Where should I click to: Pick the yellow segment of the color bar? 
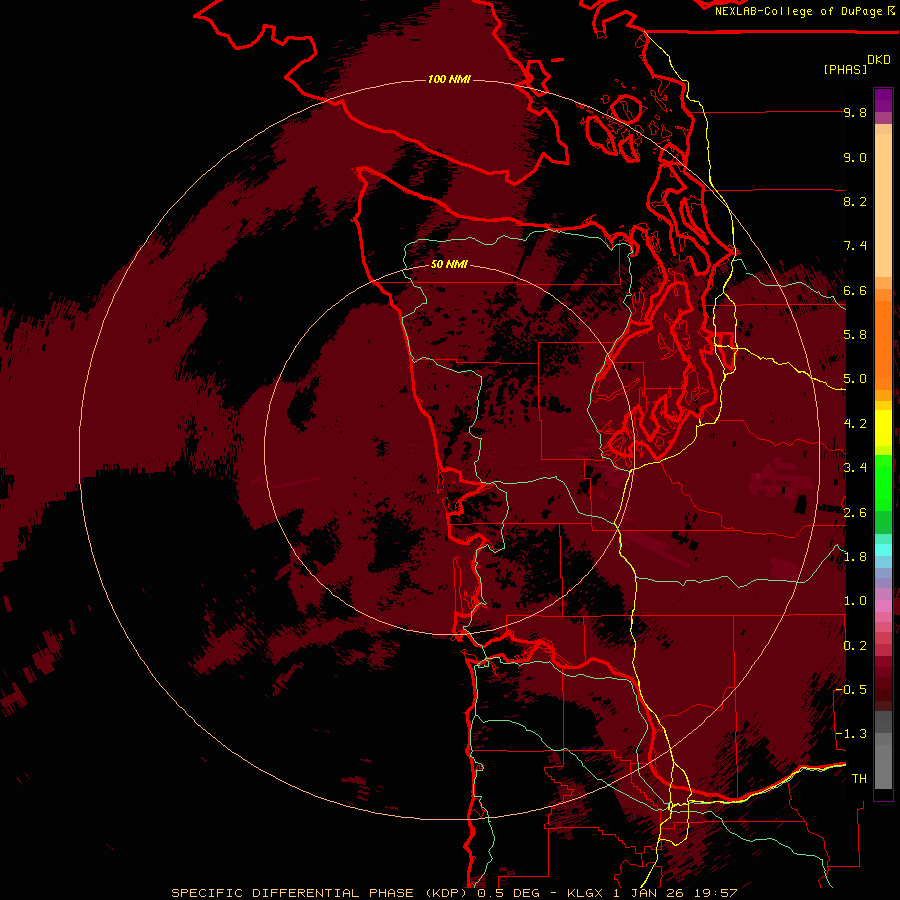(x=883, y=428)
